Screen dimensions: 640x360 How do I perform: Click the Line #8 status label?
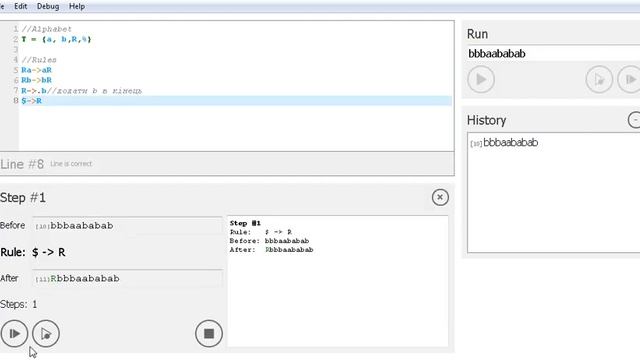point(22,164)
